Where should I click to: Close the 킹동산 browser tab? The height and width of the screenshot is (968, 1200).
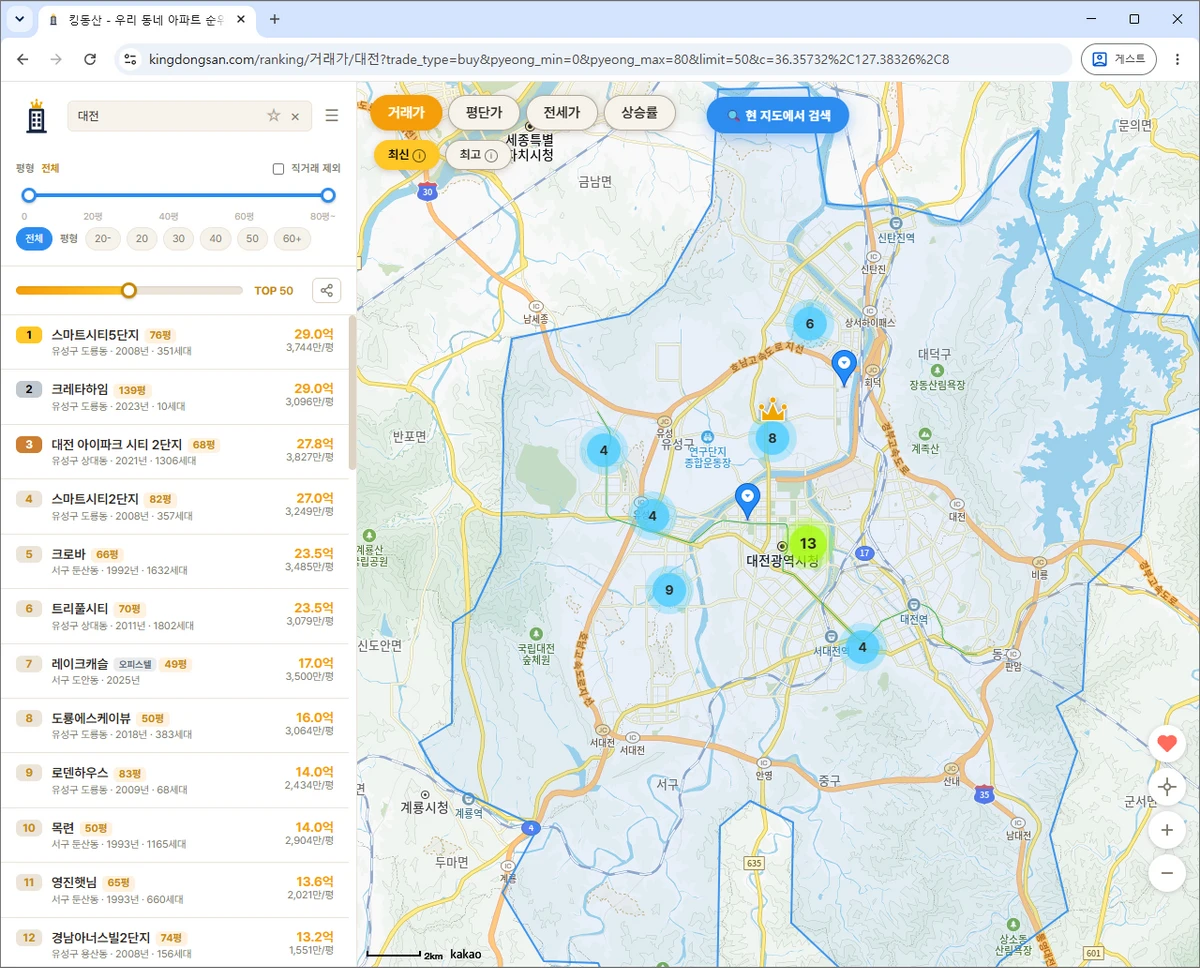pyautogui.click(x=242, y=19)
